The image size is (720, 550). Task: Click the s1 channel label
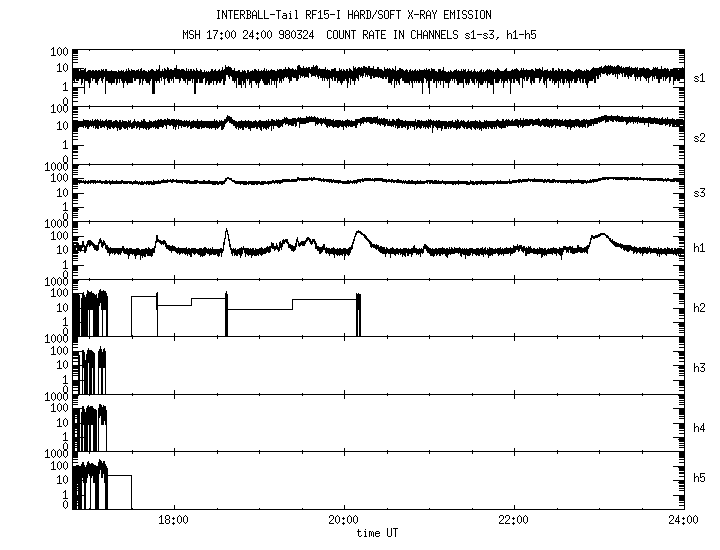(x=700, y=77)
